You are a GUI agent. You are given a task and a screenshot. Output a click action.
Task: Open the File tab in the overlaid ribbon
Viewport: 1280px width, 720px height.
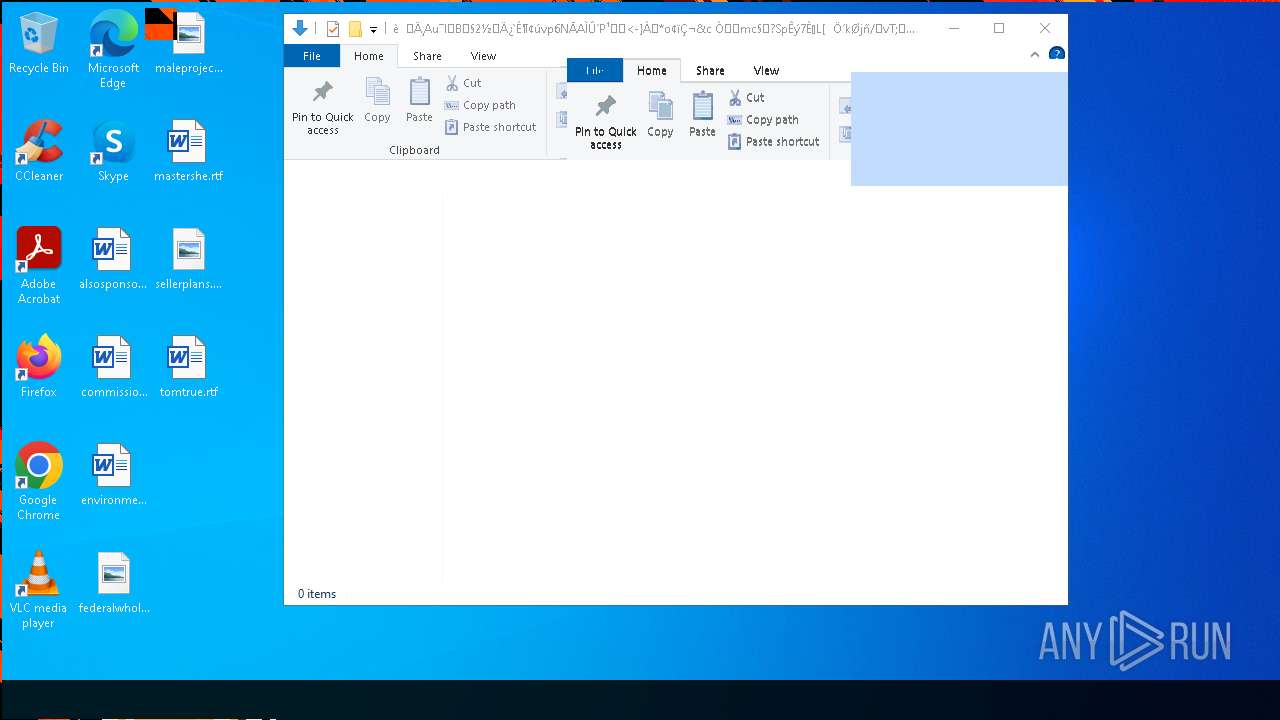coord(595,70)
